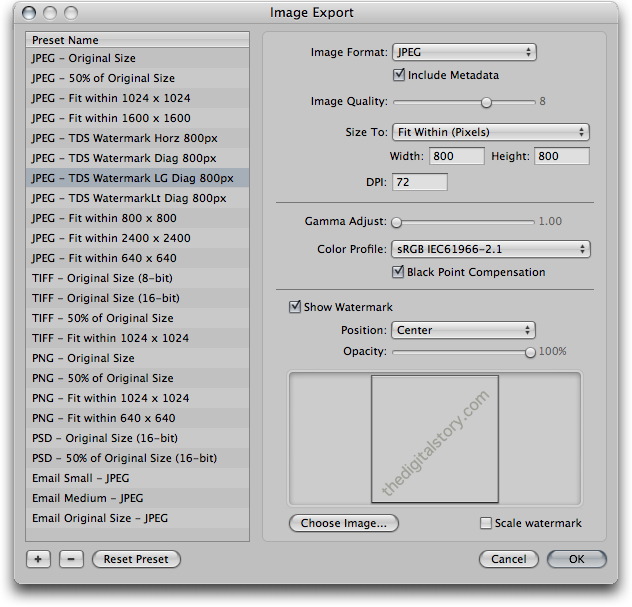
Task: Open the Color Profile dropdown
Action: click(490, 249)
